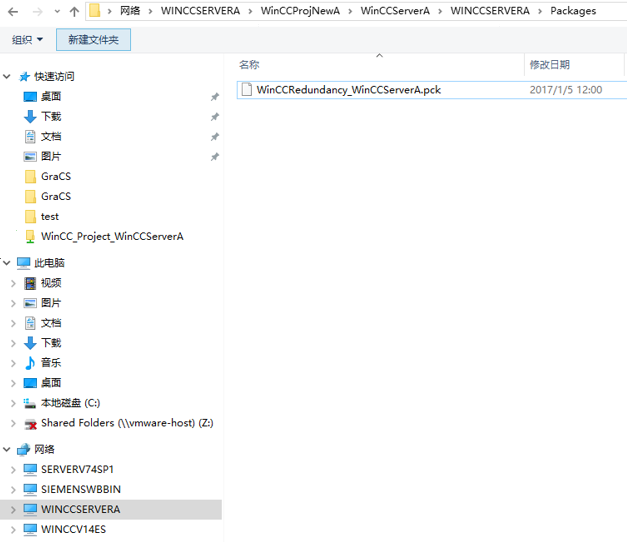
Task: Go up one folder level
Action: (74, 12)
